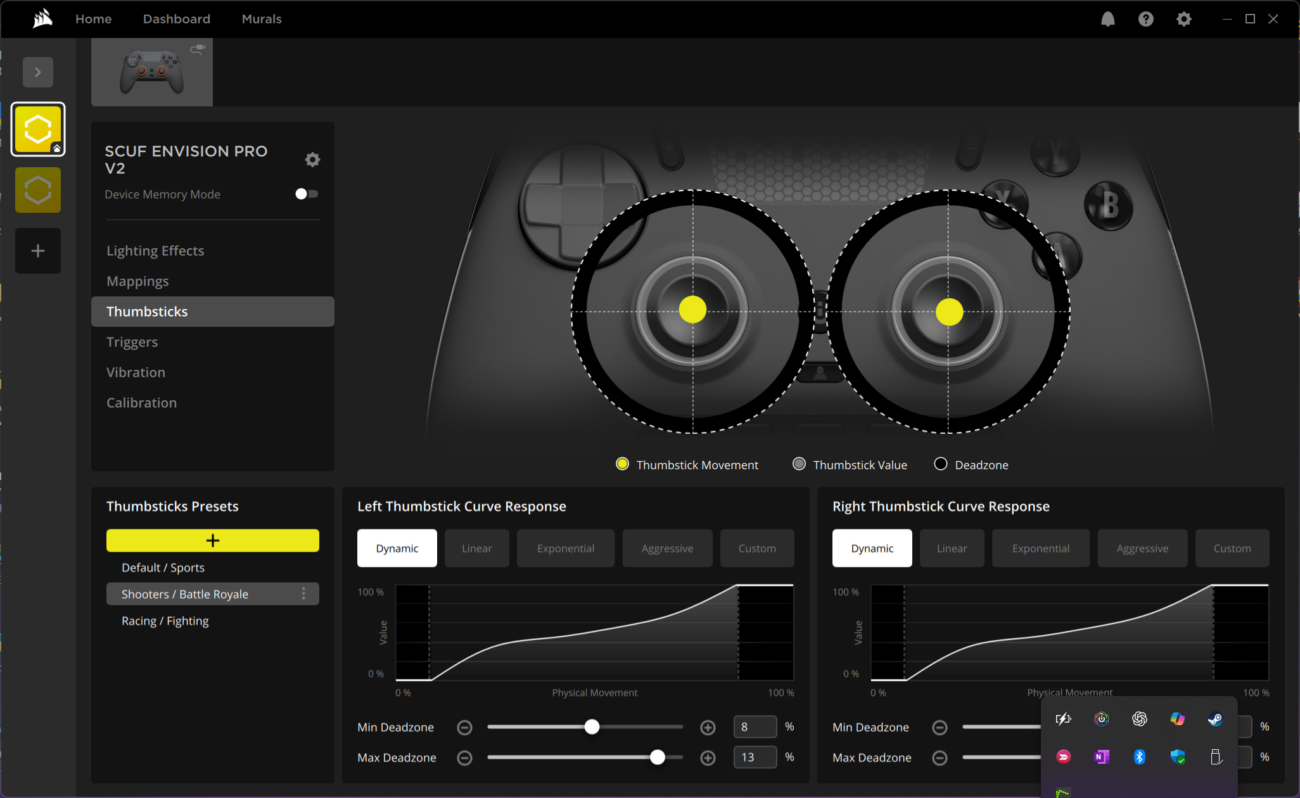Click the safely remove hardware USB icon
Image resolution: width=1300 pixels, height=798 pixels.
tap(1215, 757)
